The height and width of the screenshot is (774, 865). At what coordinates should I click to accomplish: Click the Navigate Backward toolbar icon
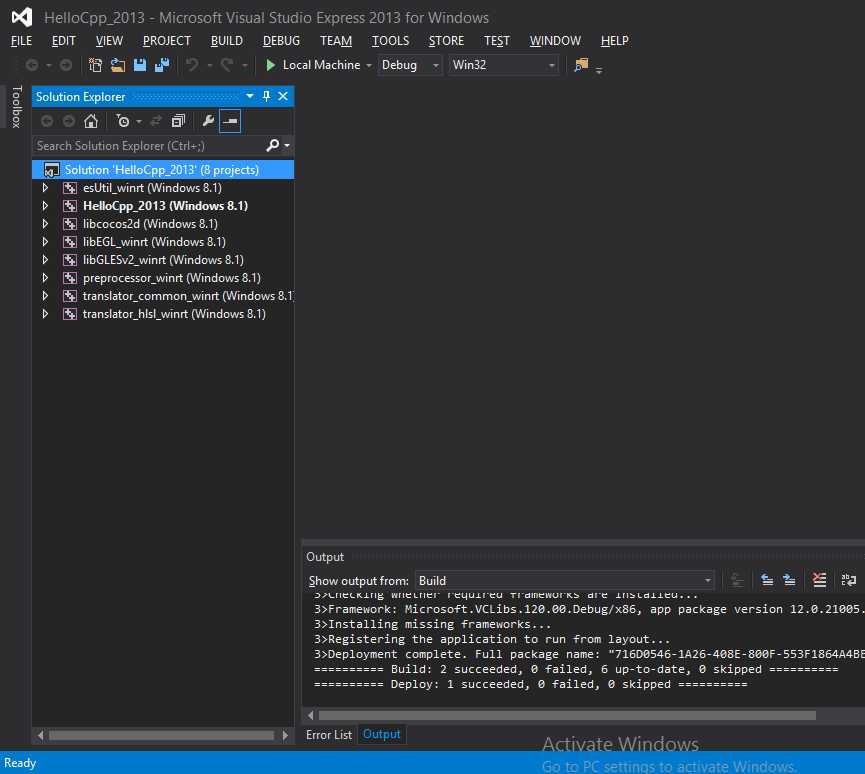32,65
